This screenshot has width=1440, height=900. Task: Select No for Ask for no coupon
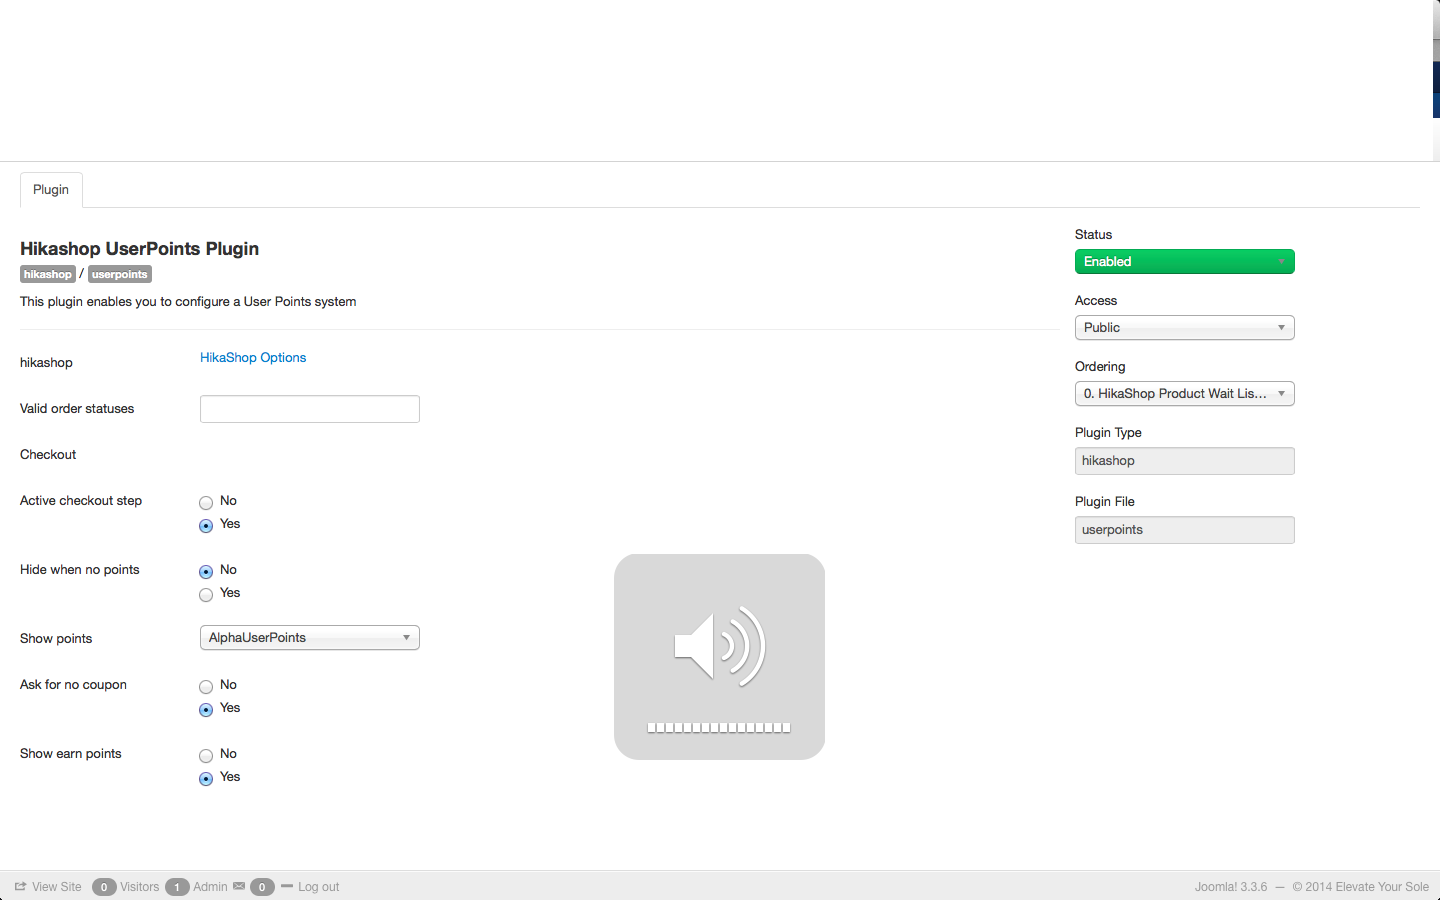[x=206, y=686]
